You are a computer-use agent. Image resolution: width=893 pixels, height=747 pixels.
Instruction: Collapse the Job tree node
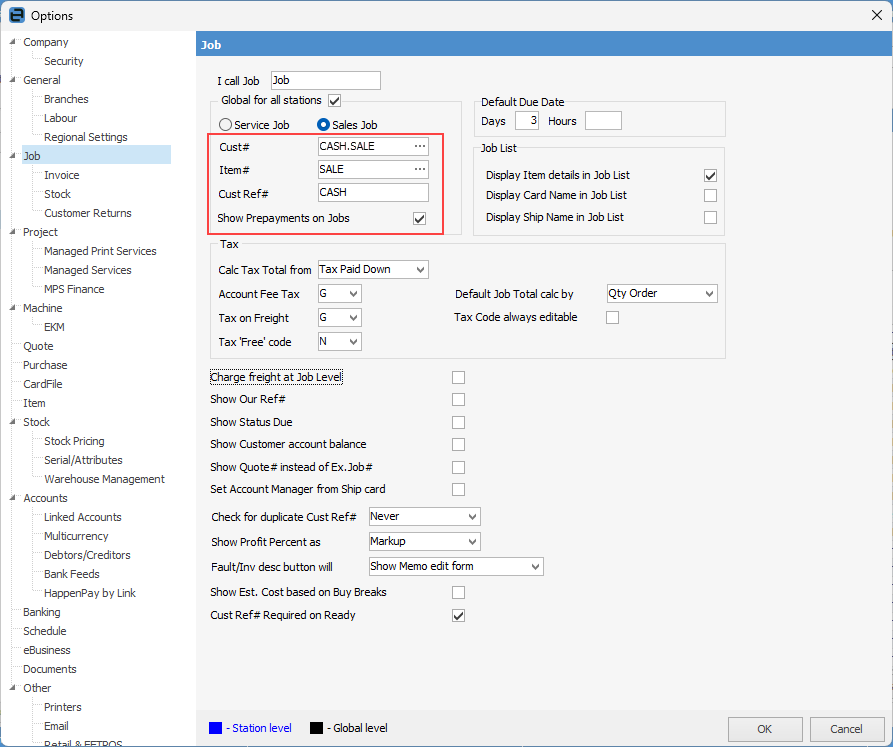point(13,157)
